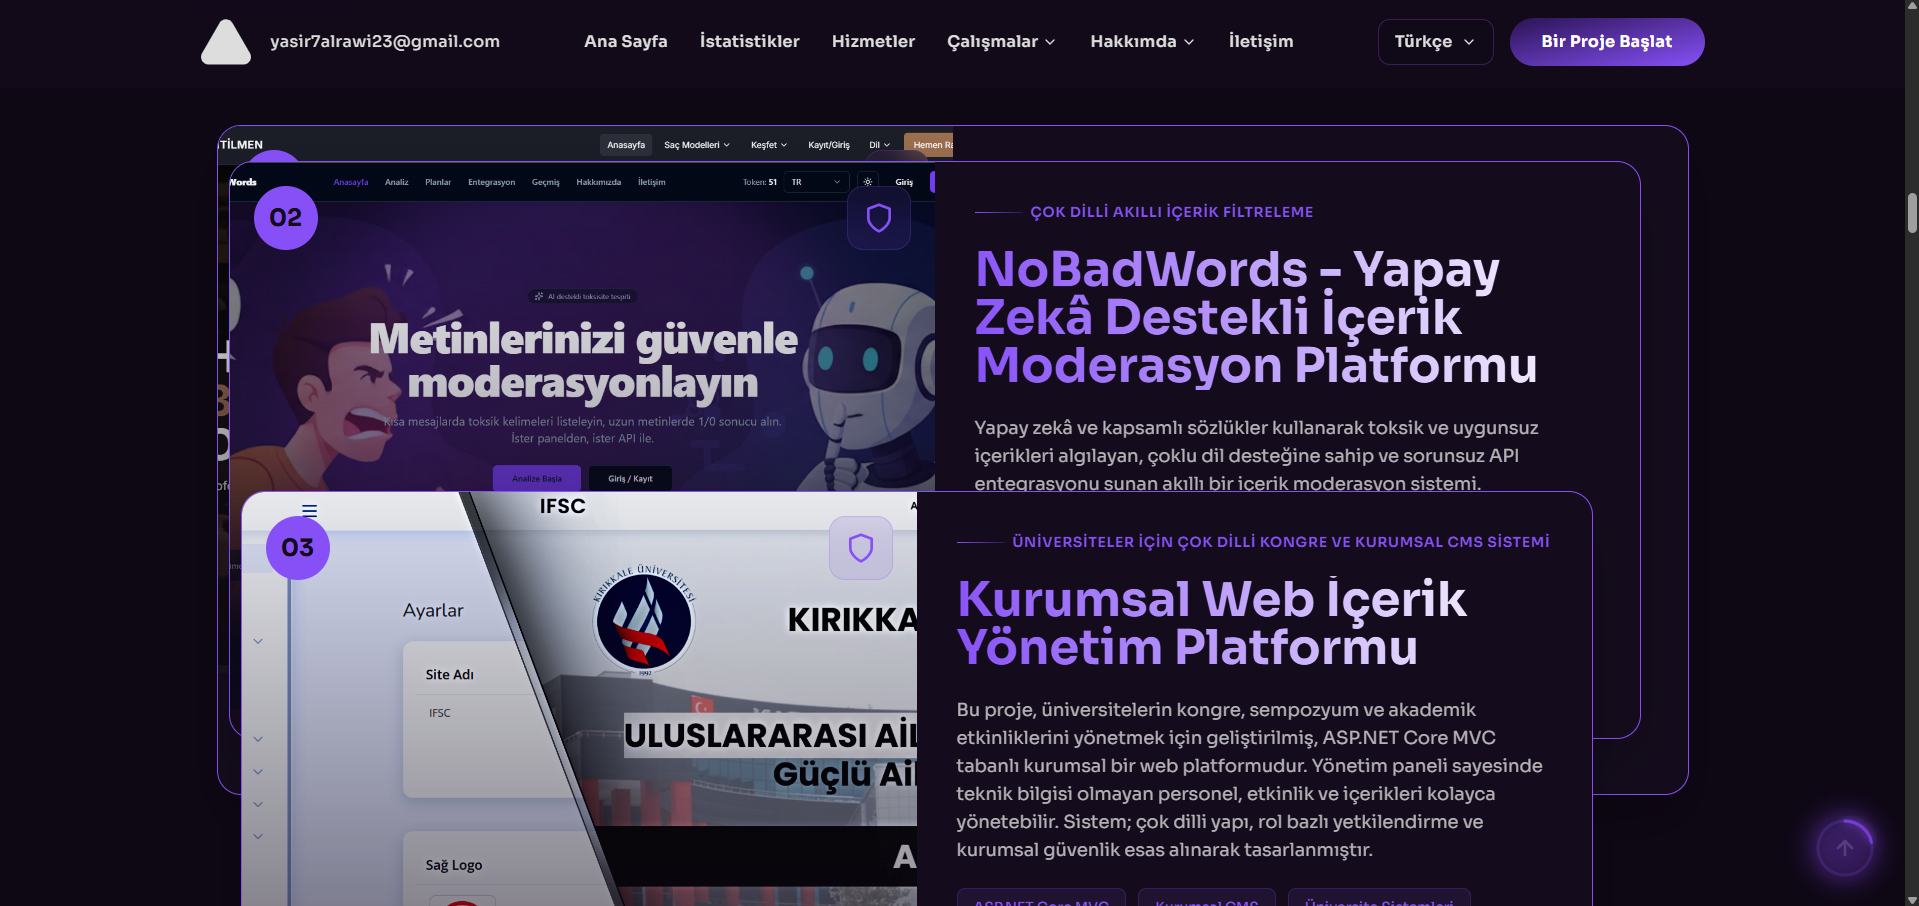Click the Token: 51 counter in the preview
Viewport: 1919px width, 906px height.
coord(759,182)
